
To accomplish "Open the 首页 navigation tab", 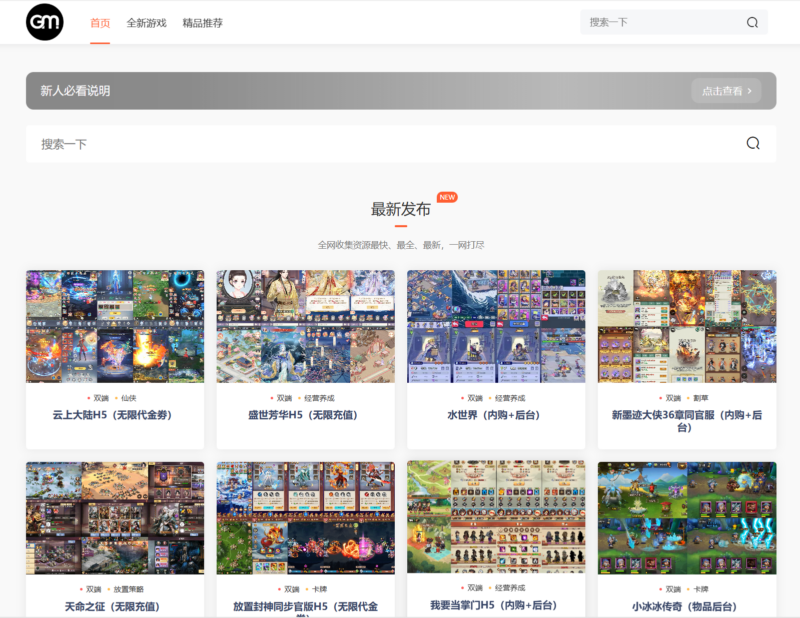I will (x=100, y=23).
